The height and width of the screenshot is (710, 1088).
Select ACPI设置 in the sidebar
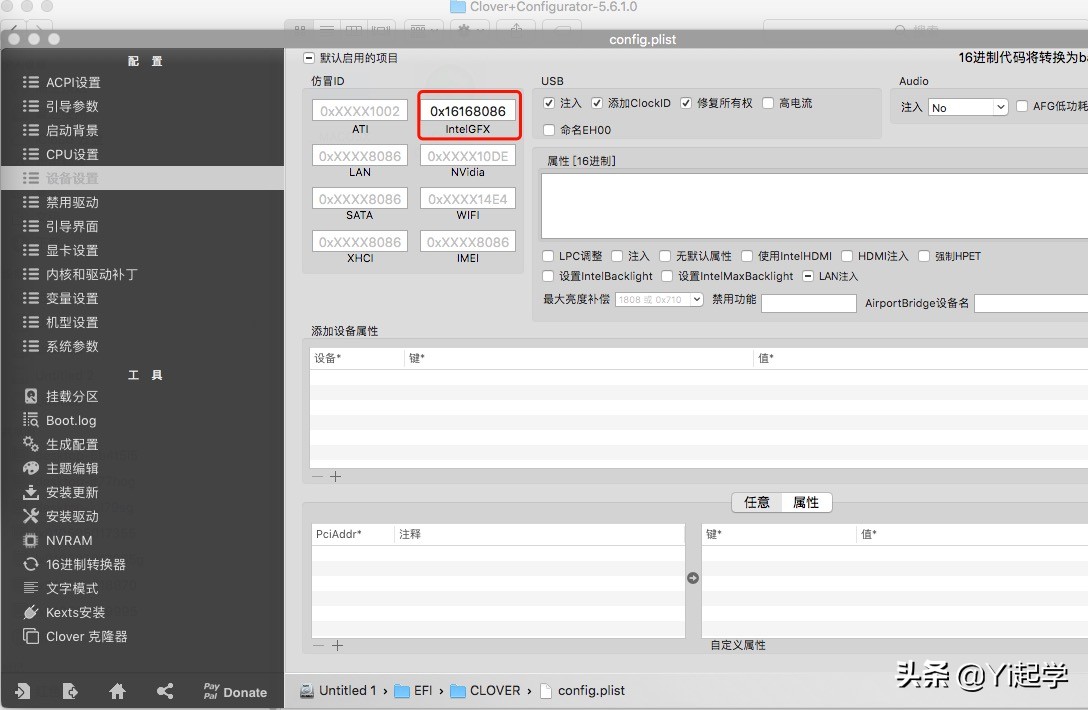tap(73, 82)
